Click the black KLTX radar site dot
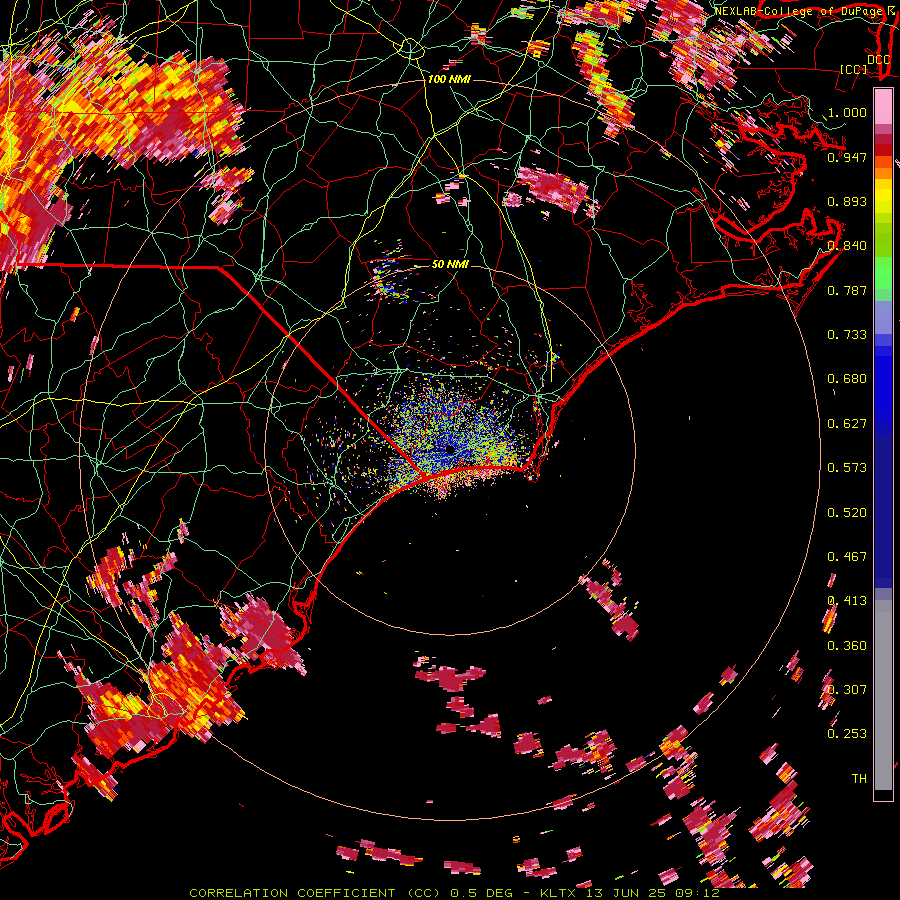This screenshot has width=900, height=900. coord(450,450)
